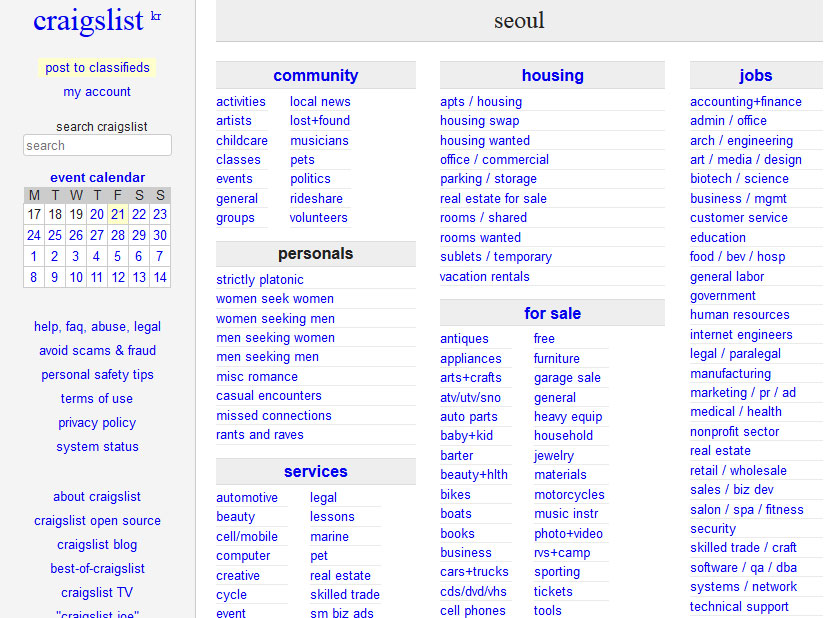This screenshot has width=824, height=618.
Task: Open cars+trucks listings
Action: 474,572
